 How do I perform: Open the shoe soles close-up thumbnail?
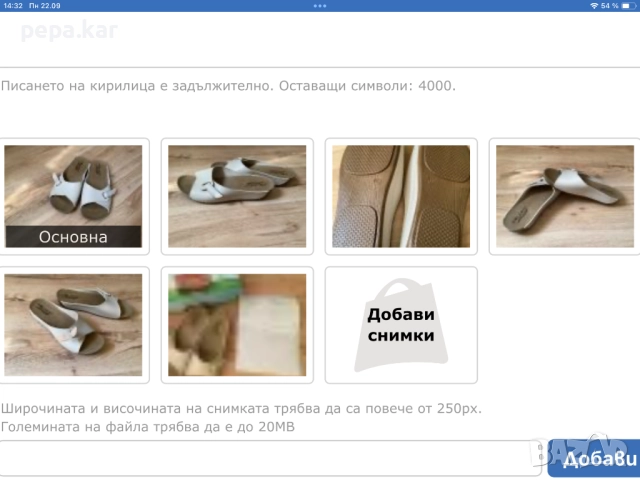point(401,196)
